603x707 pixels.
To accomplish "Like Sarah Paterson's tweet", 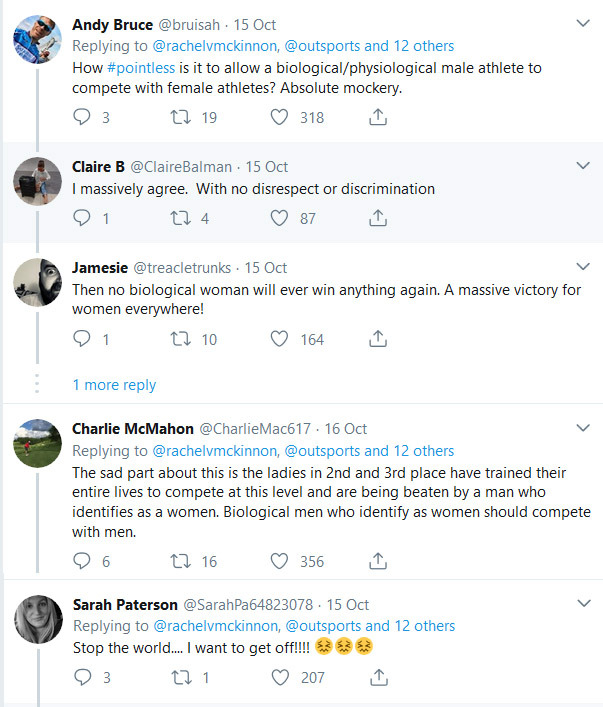I will click(x=281, y=677).
